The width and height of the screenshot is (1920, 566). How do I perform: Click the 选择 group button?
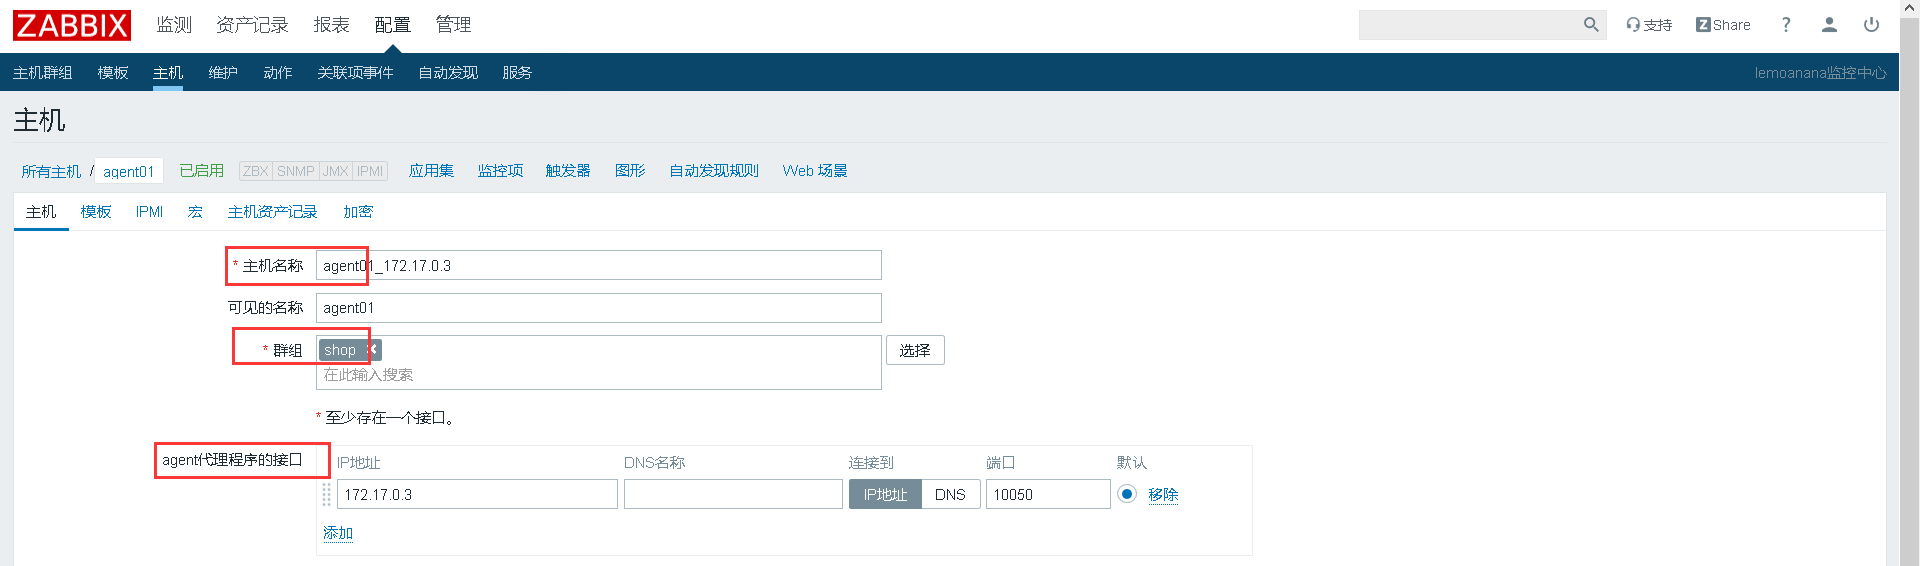[914, 350]
